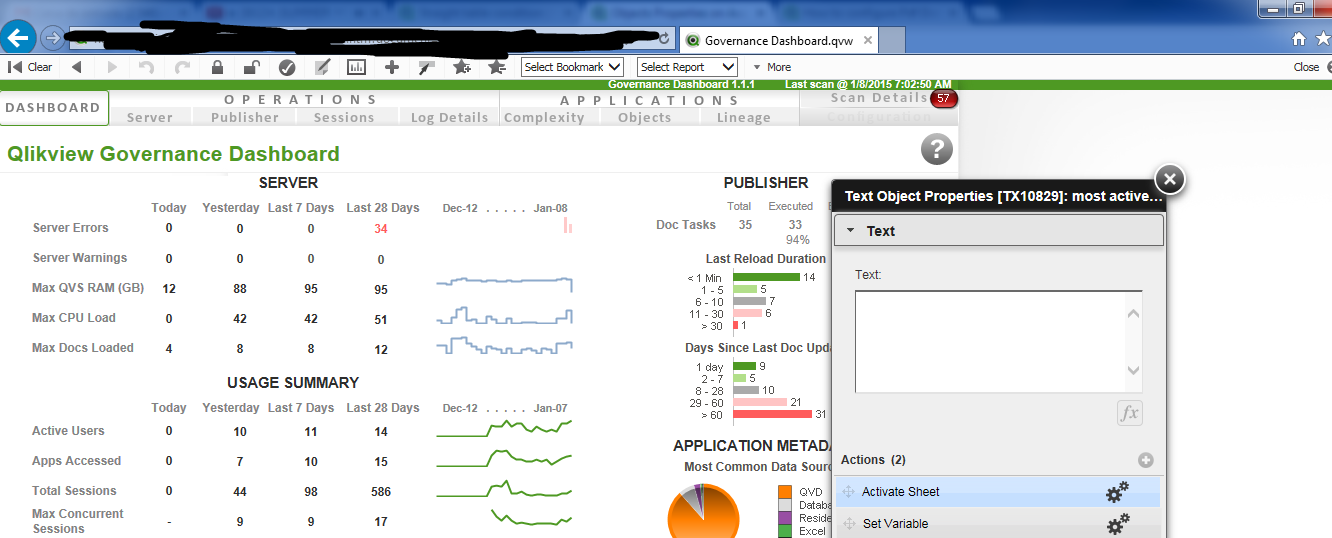Open the Select Bookmark dropdown
This screenshot has width=1332, height=538.
tap(572, 67)
